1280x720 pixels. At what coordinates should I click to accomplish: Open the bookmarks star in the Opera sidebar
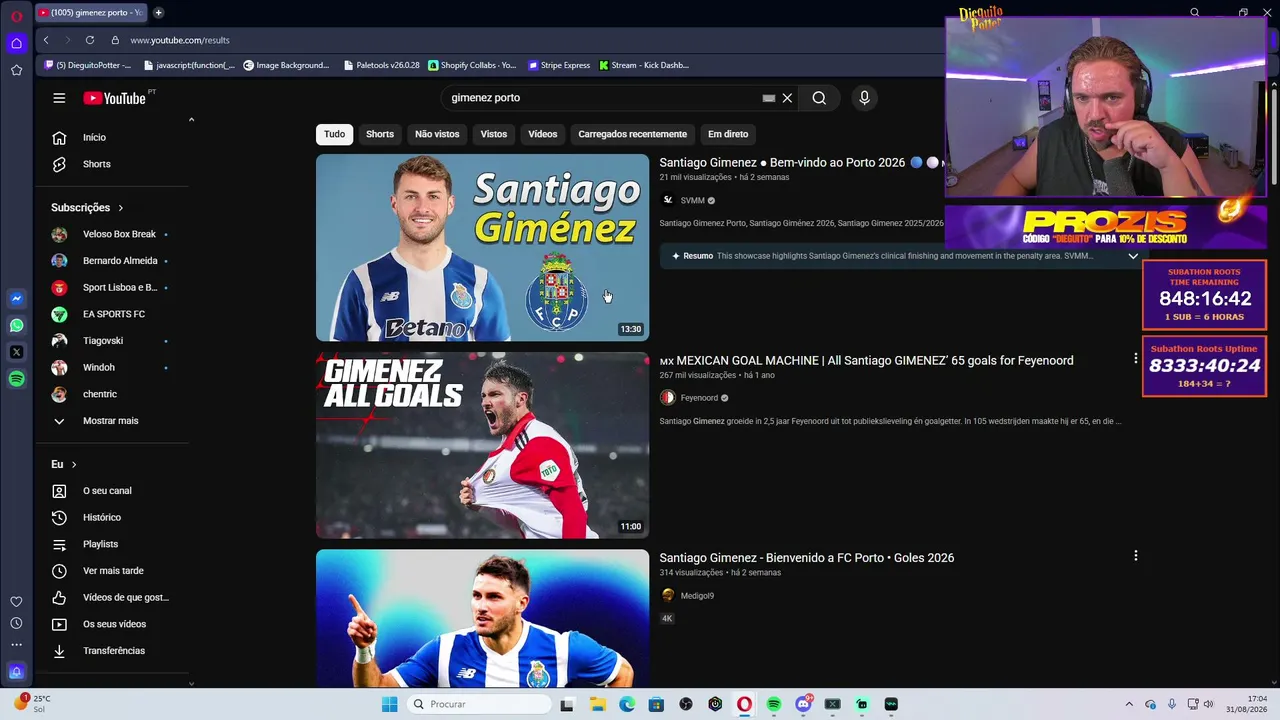click(x=16, y=70)
